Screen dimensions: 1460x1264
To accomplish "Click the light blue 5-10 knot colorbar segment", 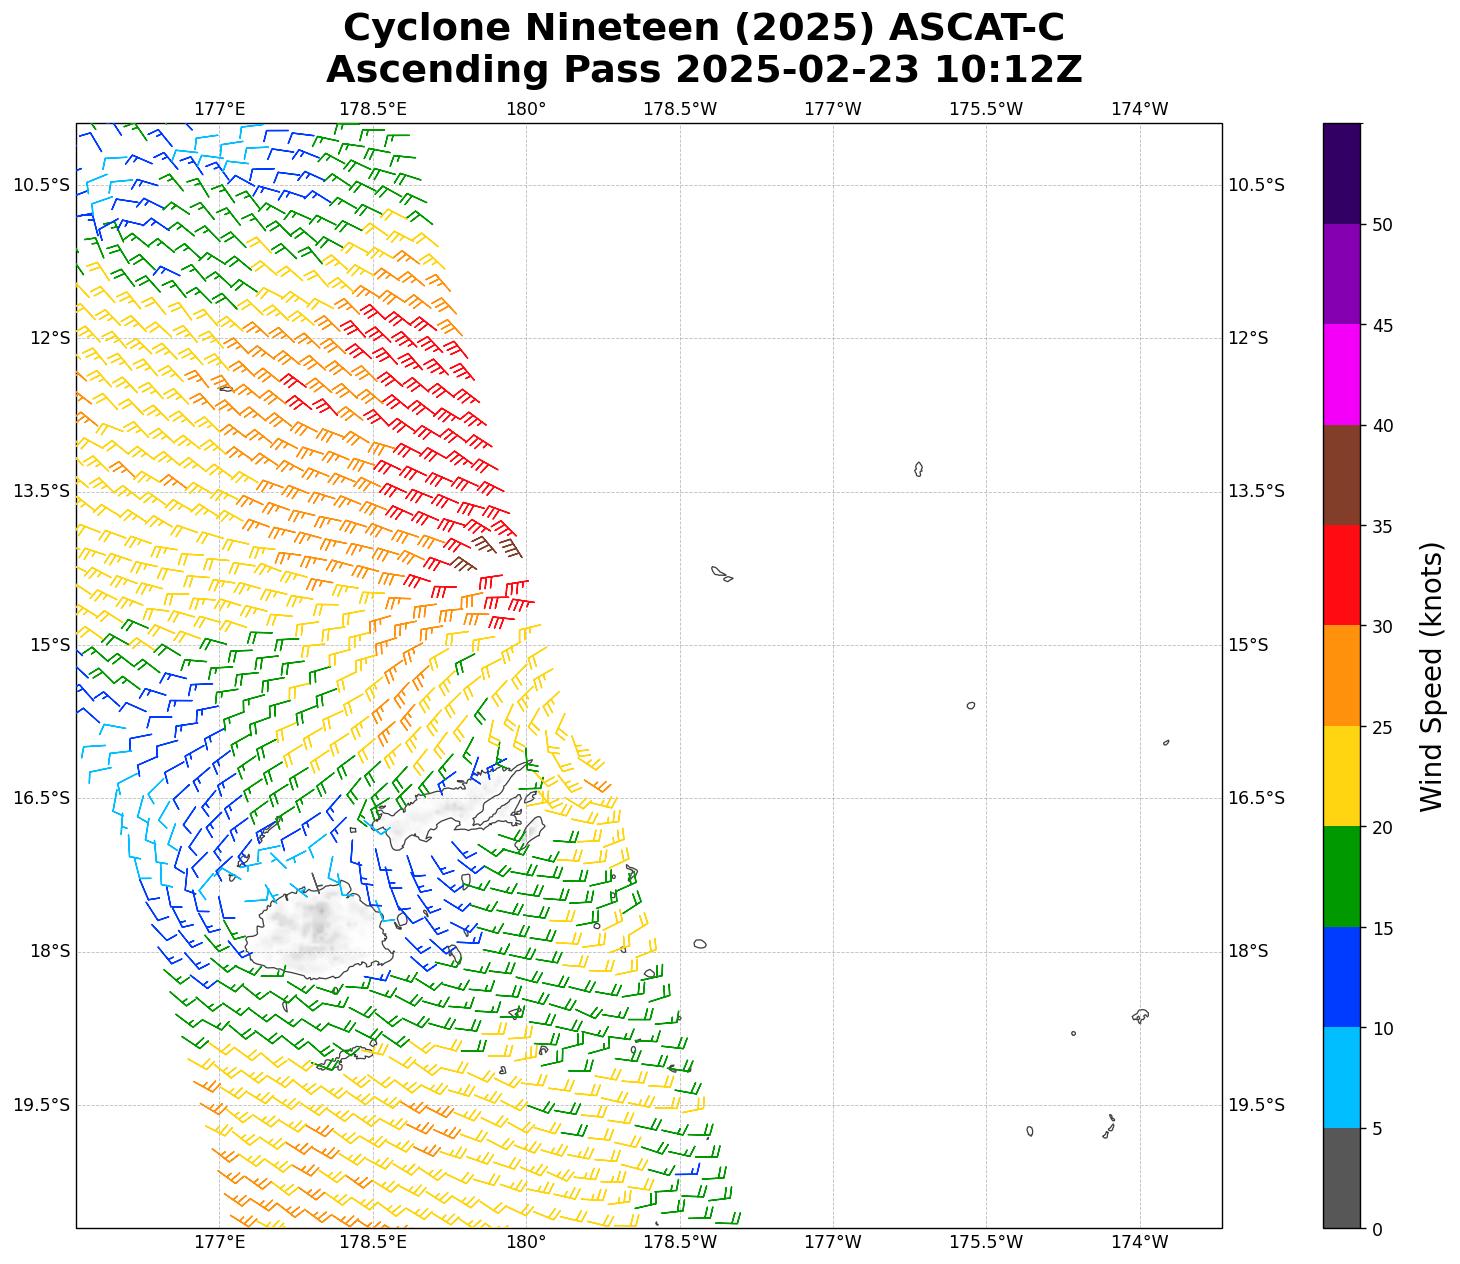I will point(1341,1077).
